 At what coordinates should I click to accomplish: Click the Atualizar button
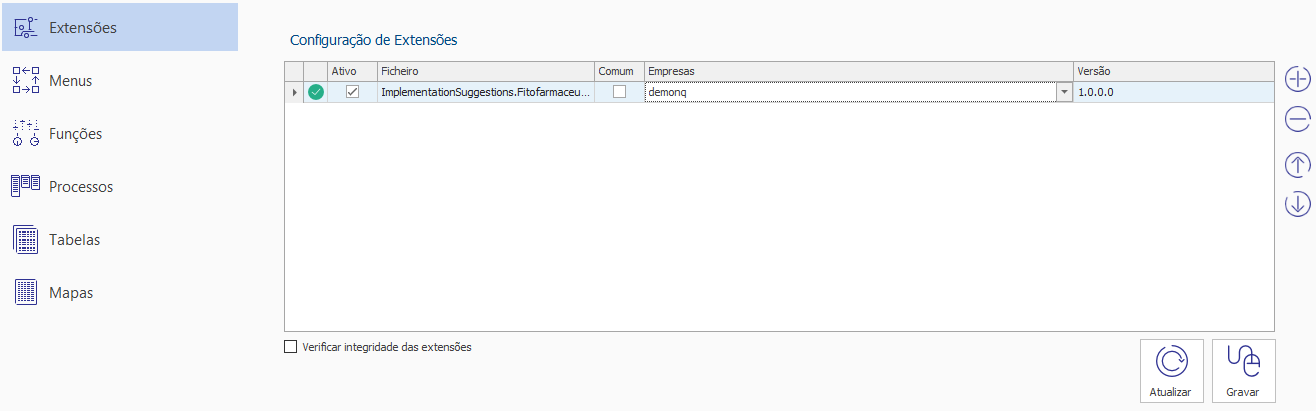1171,371
